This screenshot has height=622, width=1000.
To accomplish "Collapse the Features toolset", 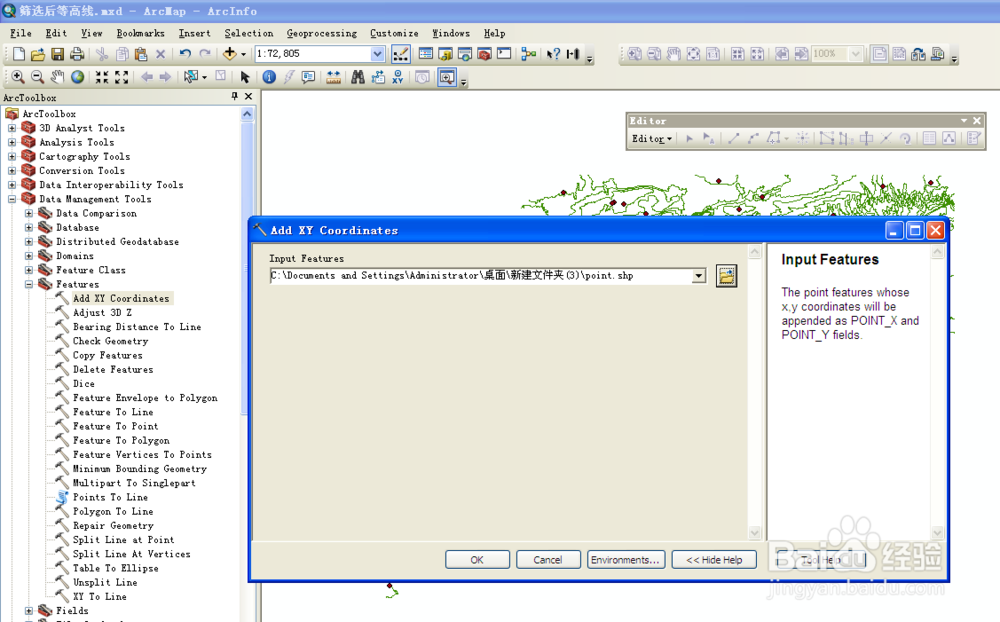I will tap(29, 285).
